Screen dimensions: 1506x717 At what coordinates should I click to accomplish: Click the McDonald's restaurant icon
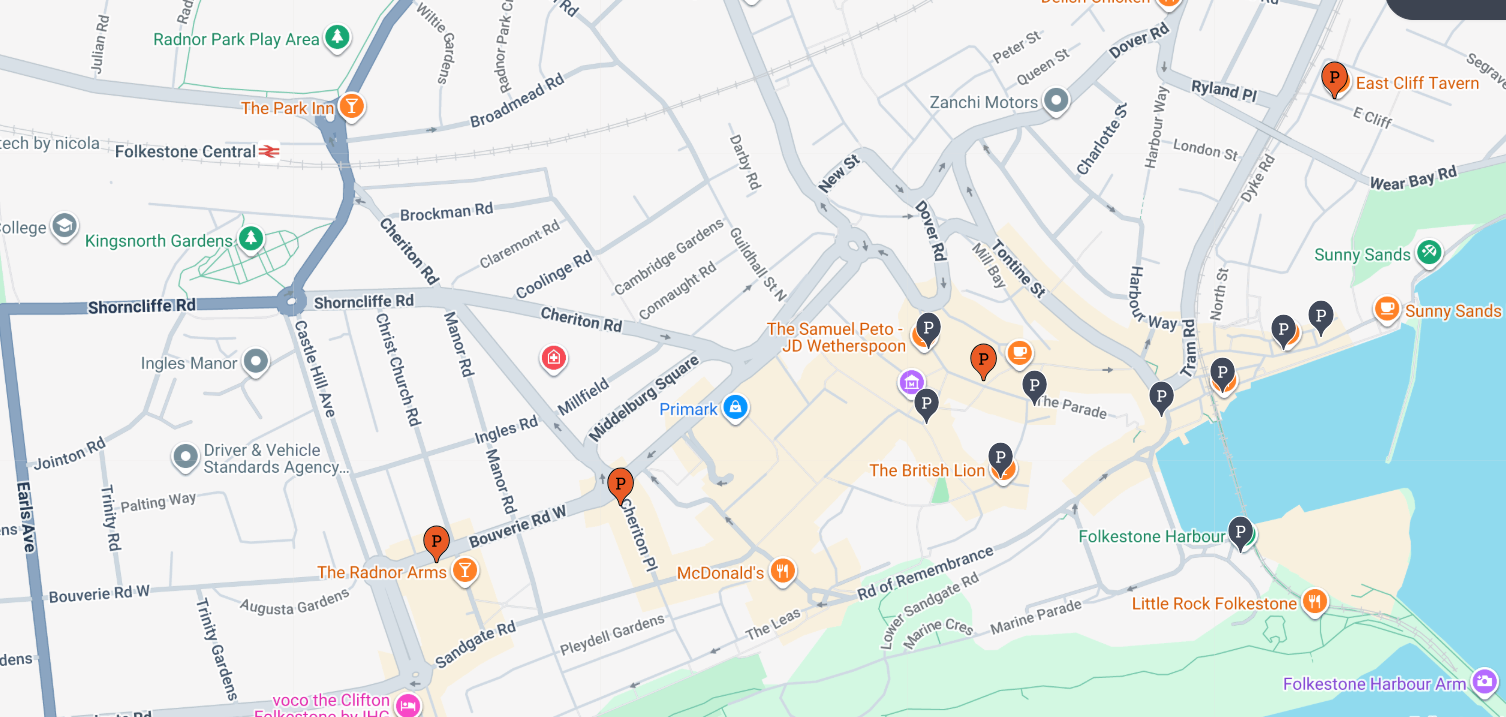(x=783, y=572)
